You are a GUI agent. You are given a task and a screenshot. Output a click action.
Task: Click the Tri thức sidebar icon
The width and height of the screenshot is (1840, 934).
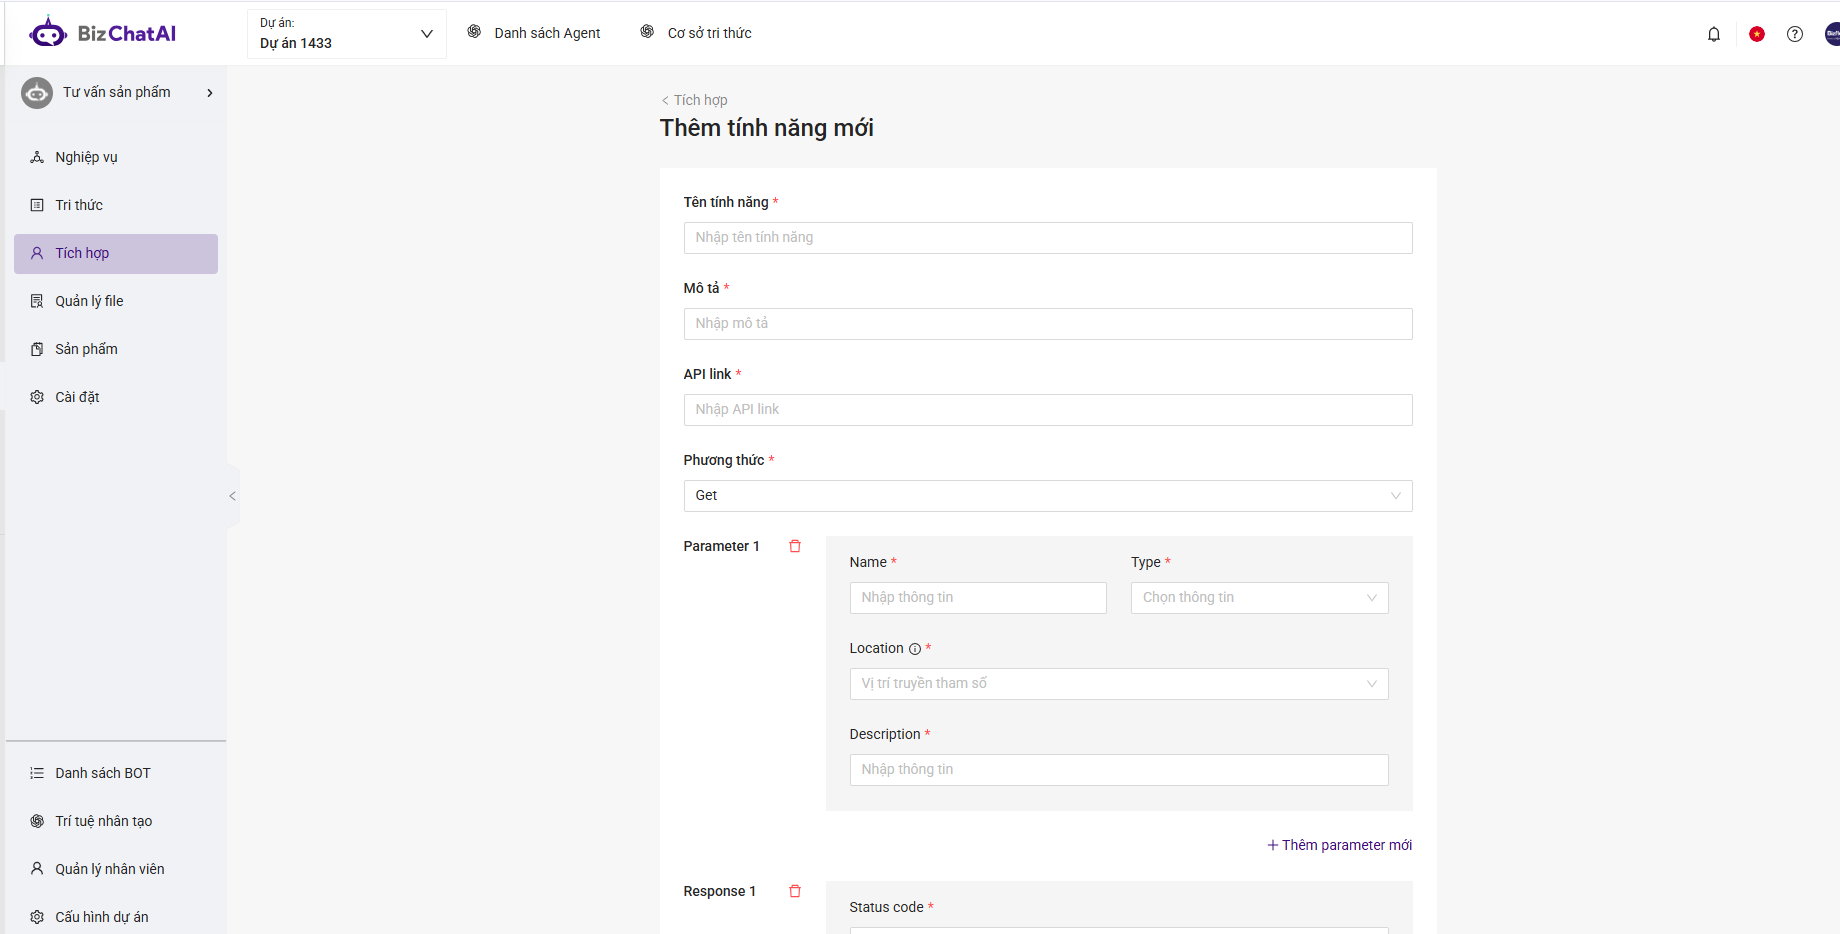(x=37, y=205)
